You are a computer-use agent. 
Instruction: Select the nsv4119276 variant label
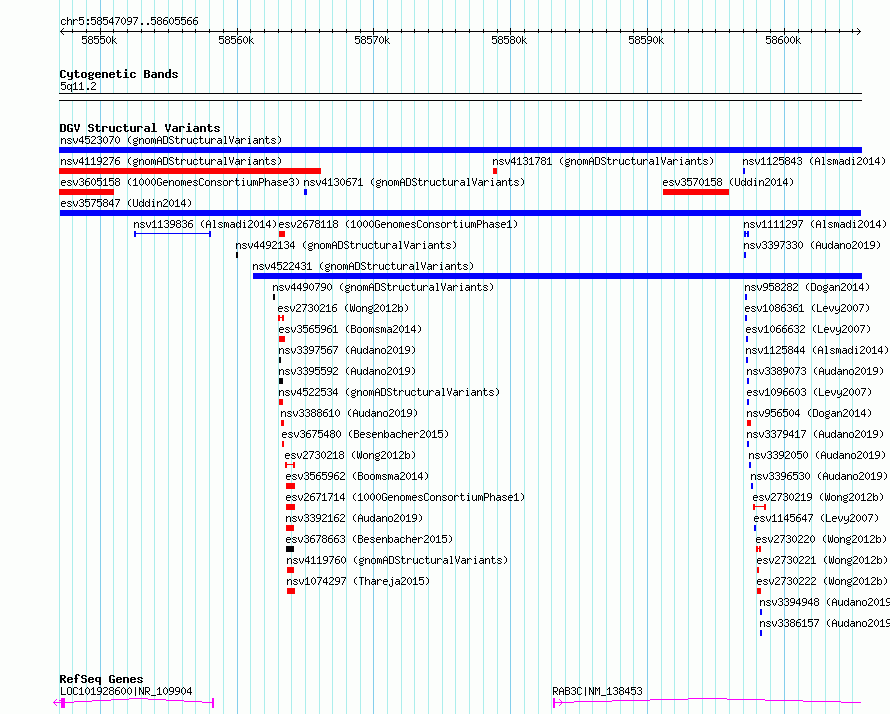click(x=171, y=161)
